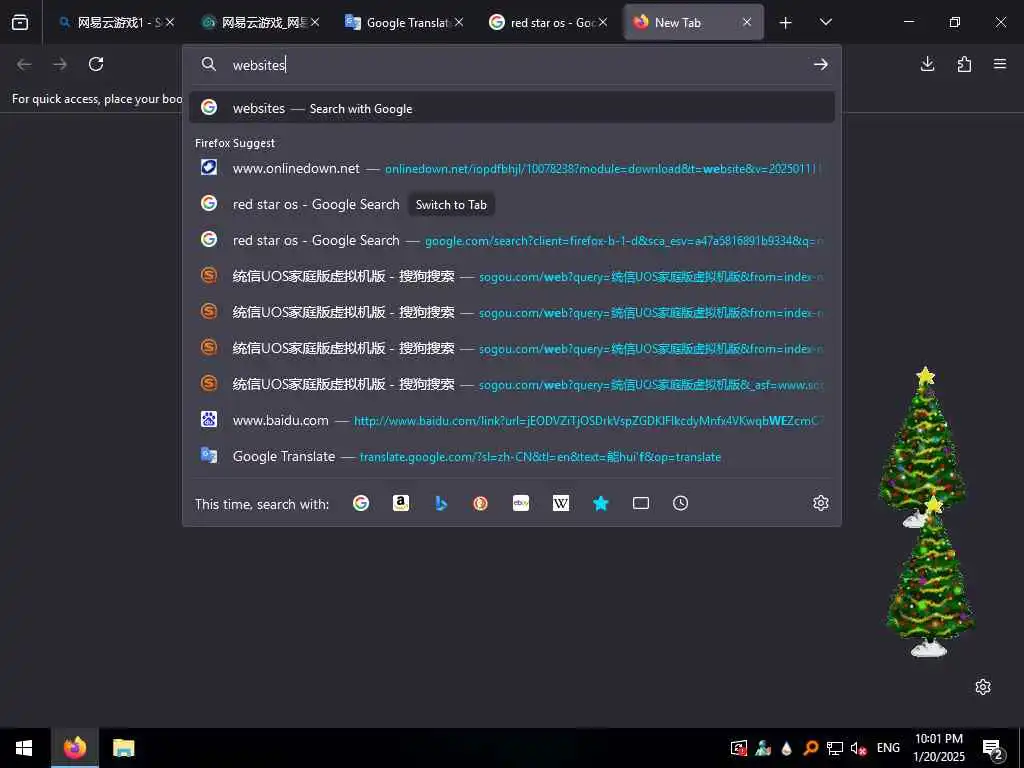Image resolution: width=1024 pixels, height=768 pixels.
Task: Open the Firefox application menu
Action: (1000, 64)
